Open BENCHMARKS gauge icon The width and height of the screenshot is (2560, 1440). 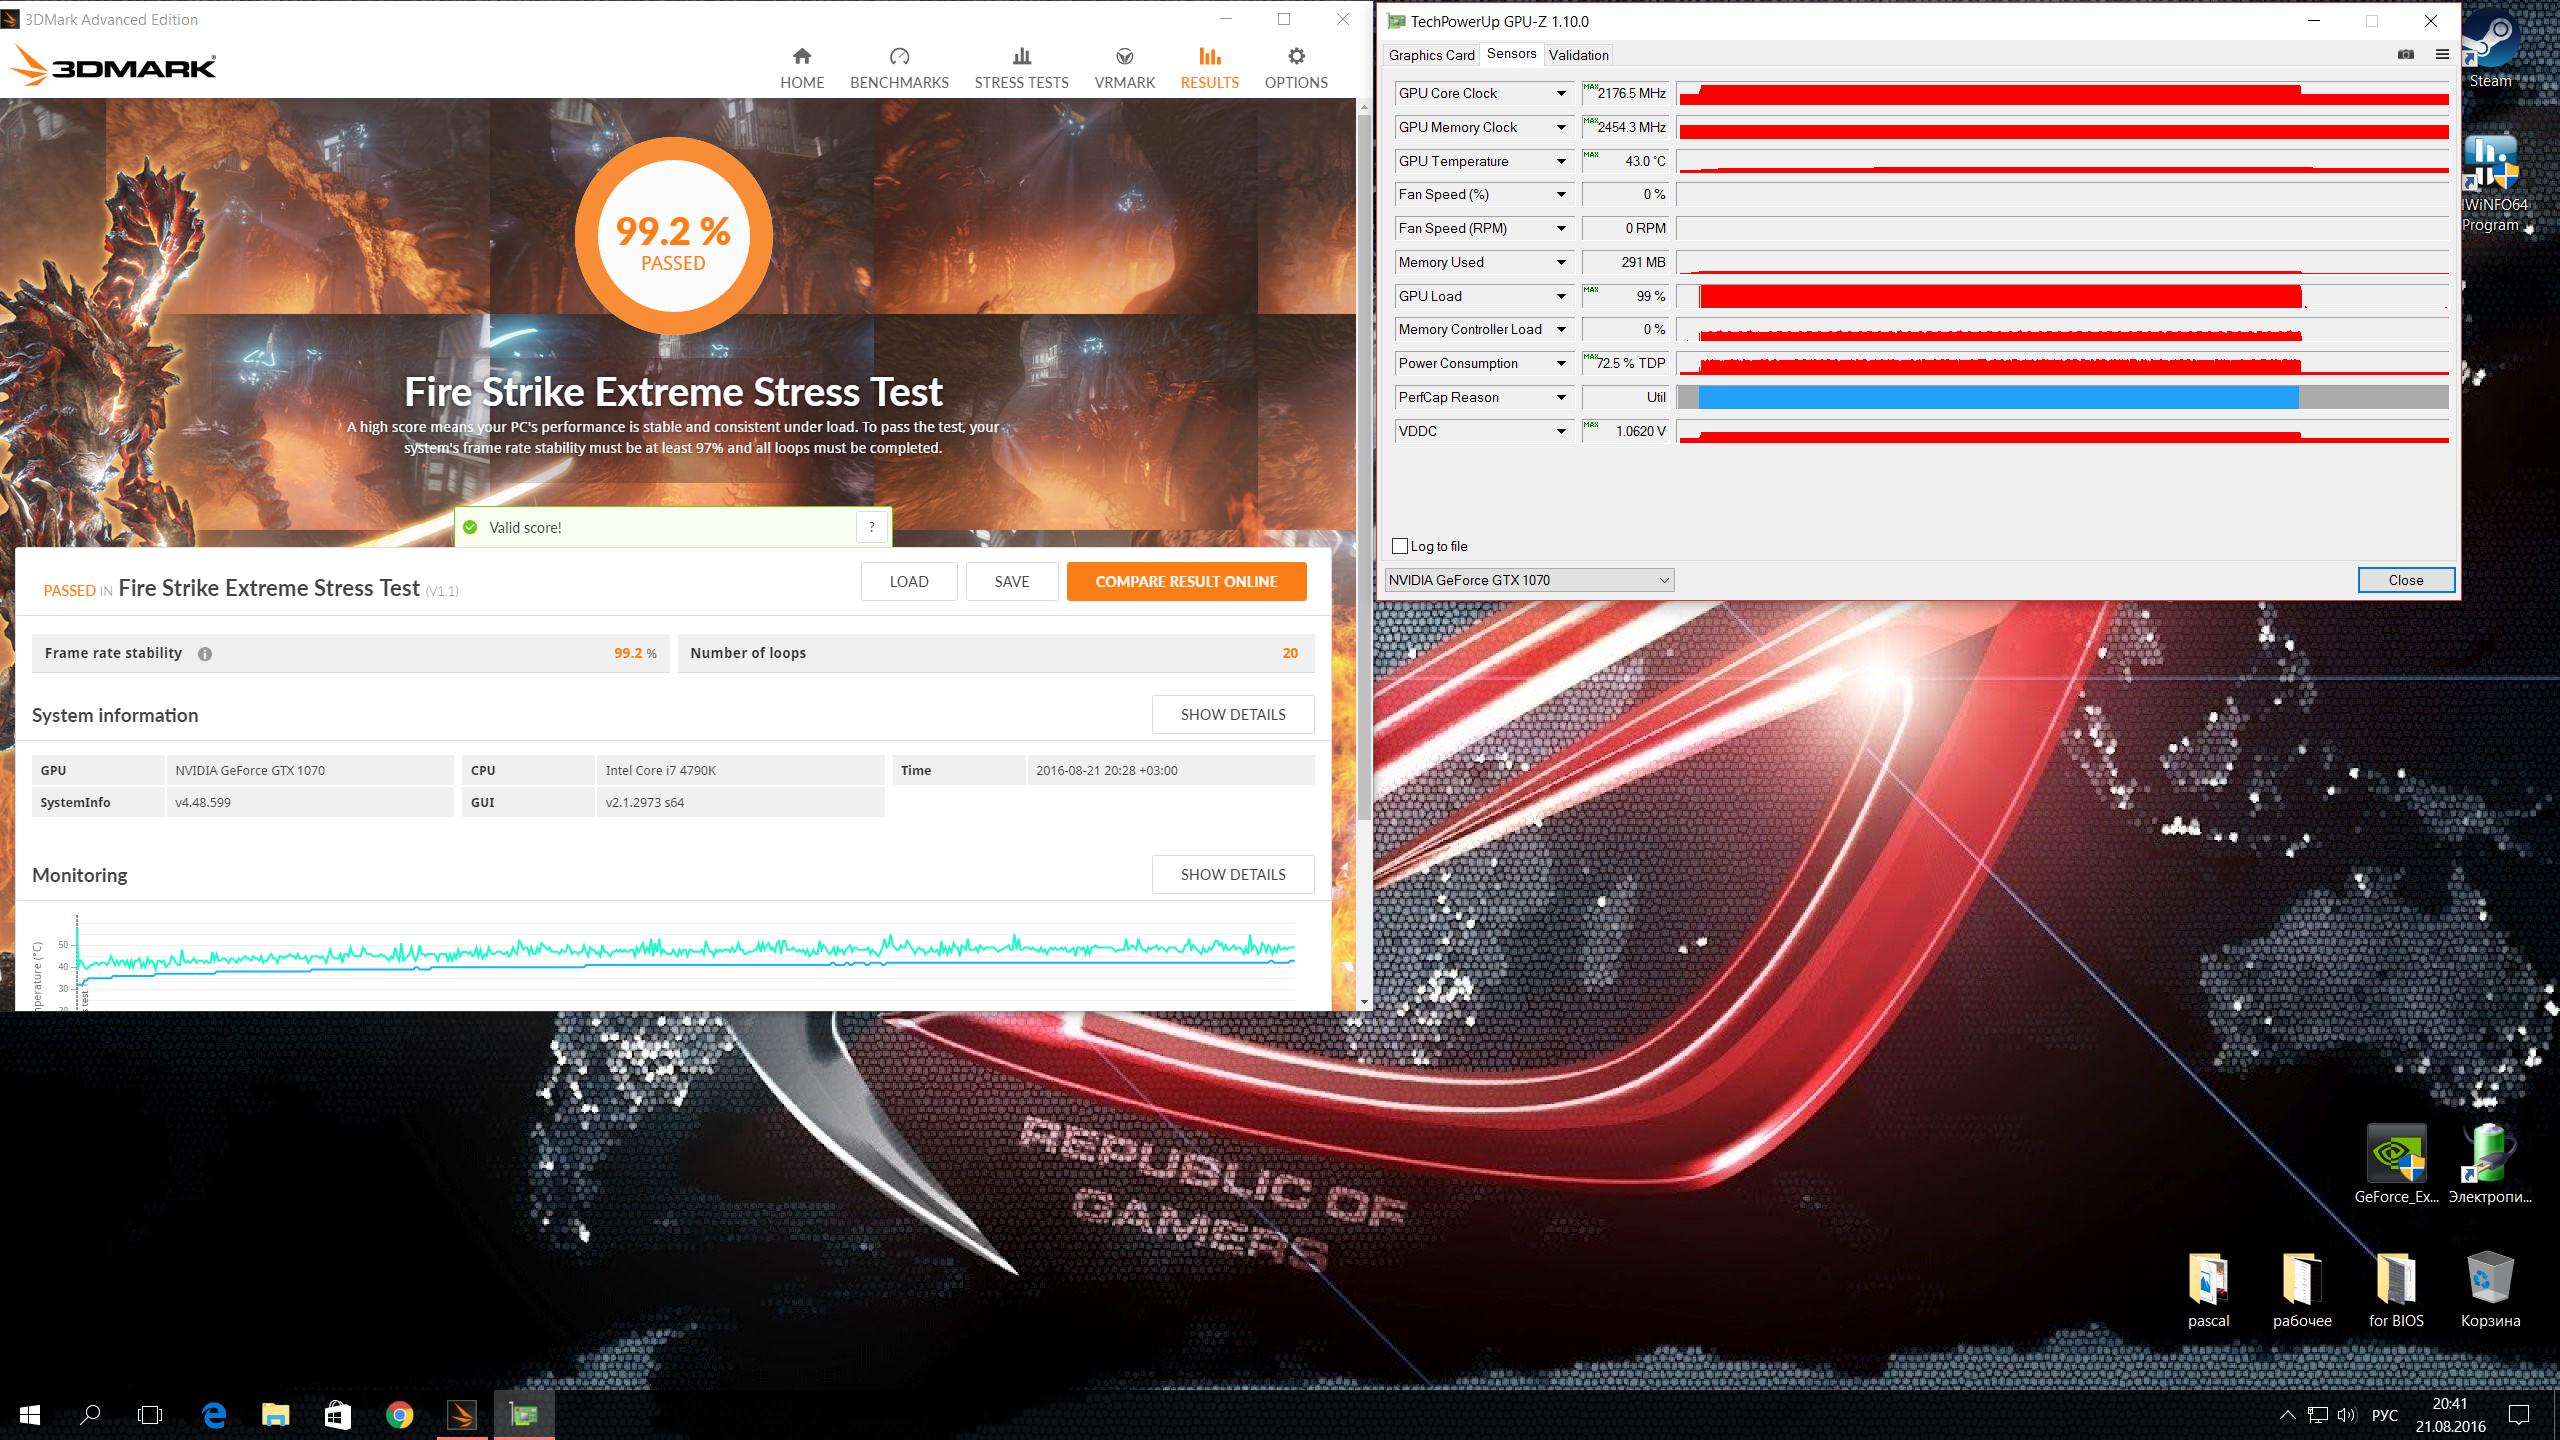[899, 56]
